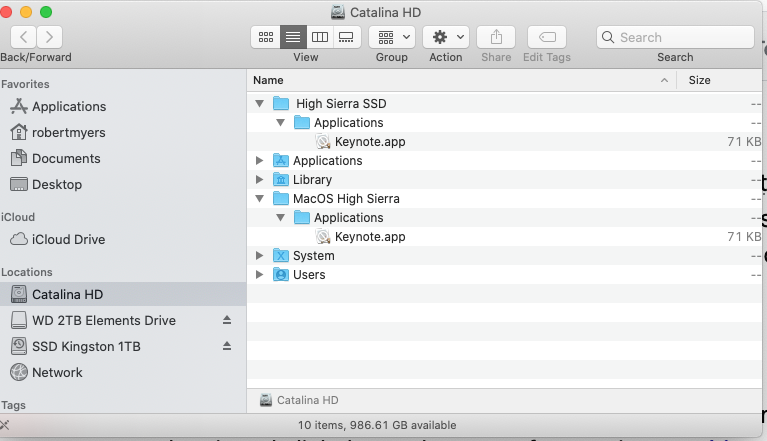Click the Share toolbar icon
The height and width of the screenshot is (441, 767).
point(495,37)
